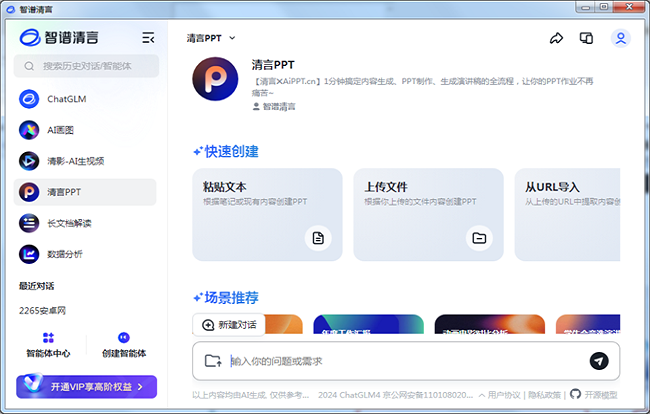650x414 pixels.
Task: Click the 开通VIP享高阶权益 banner
Action: click(87, 386)
